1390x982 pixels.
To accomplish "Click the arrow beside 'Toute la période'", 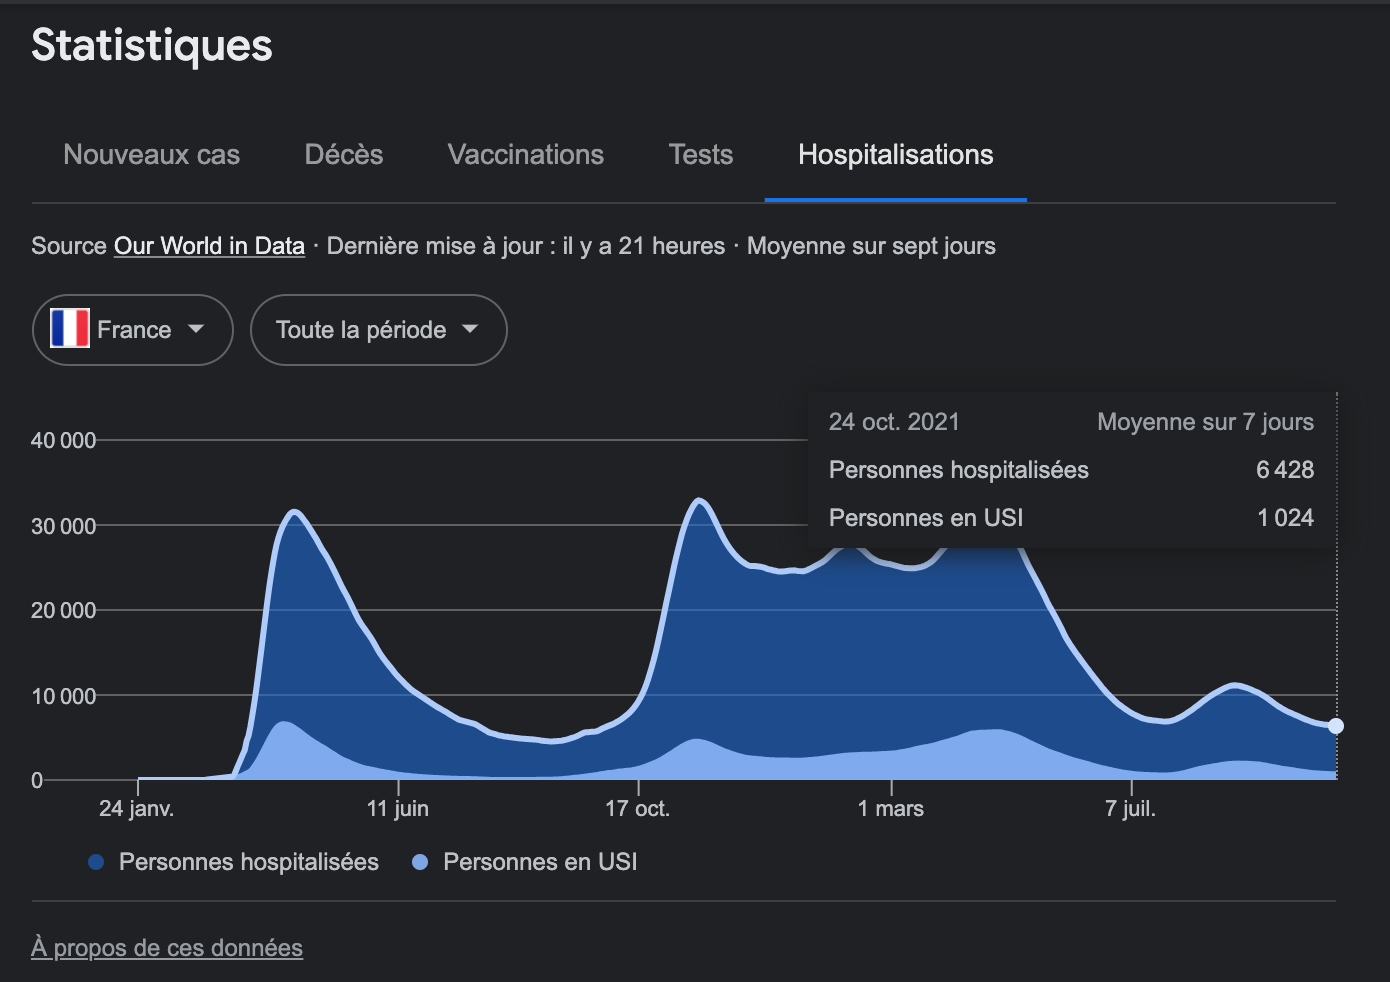I will (470, 329).
